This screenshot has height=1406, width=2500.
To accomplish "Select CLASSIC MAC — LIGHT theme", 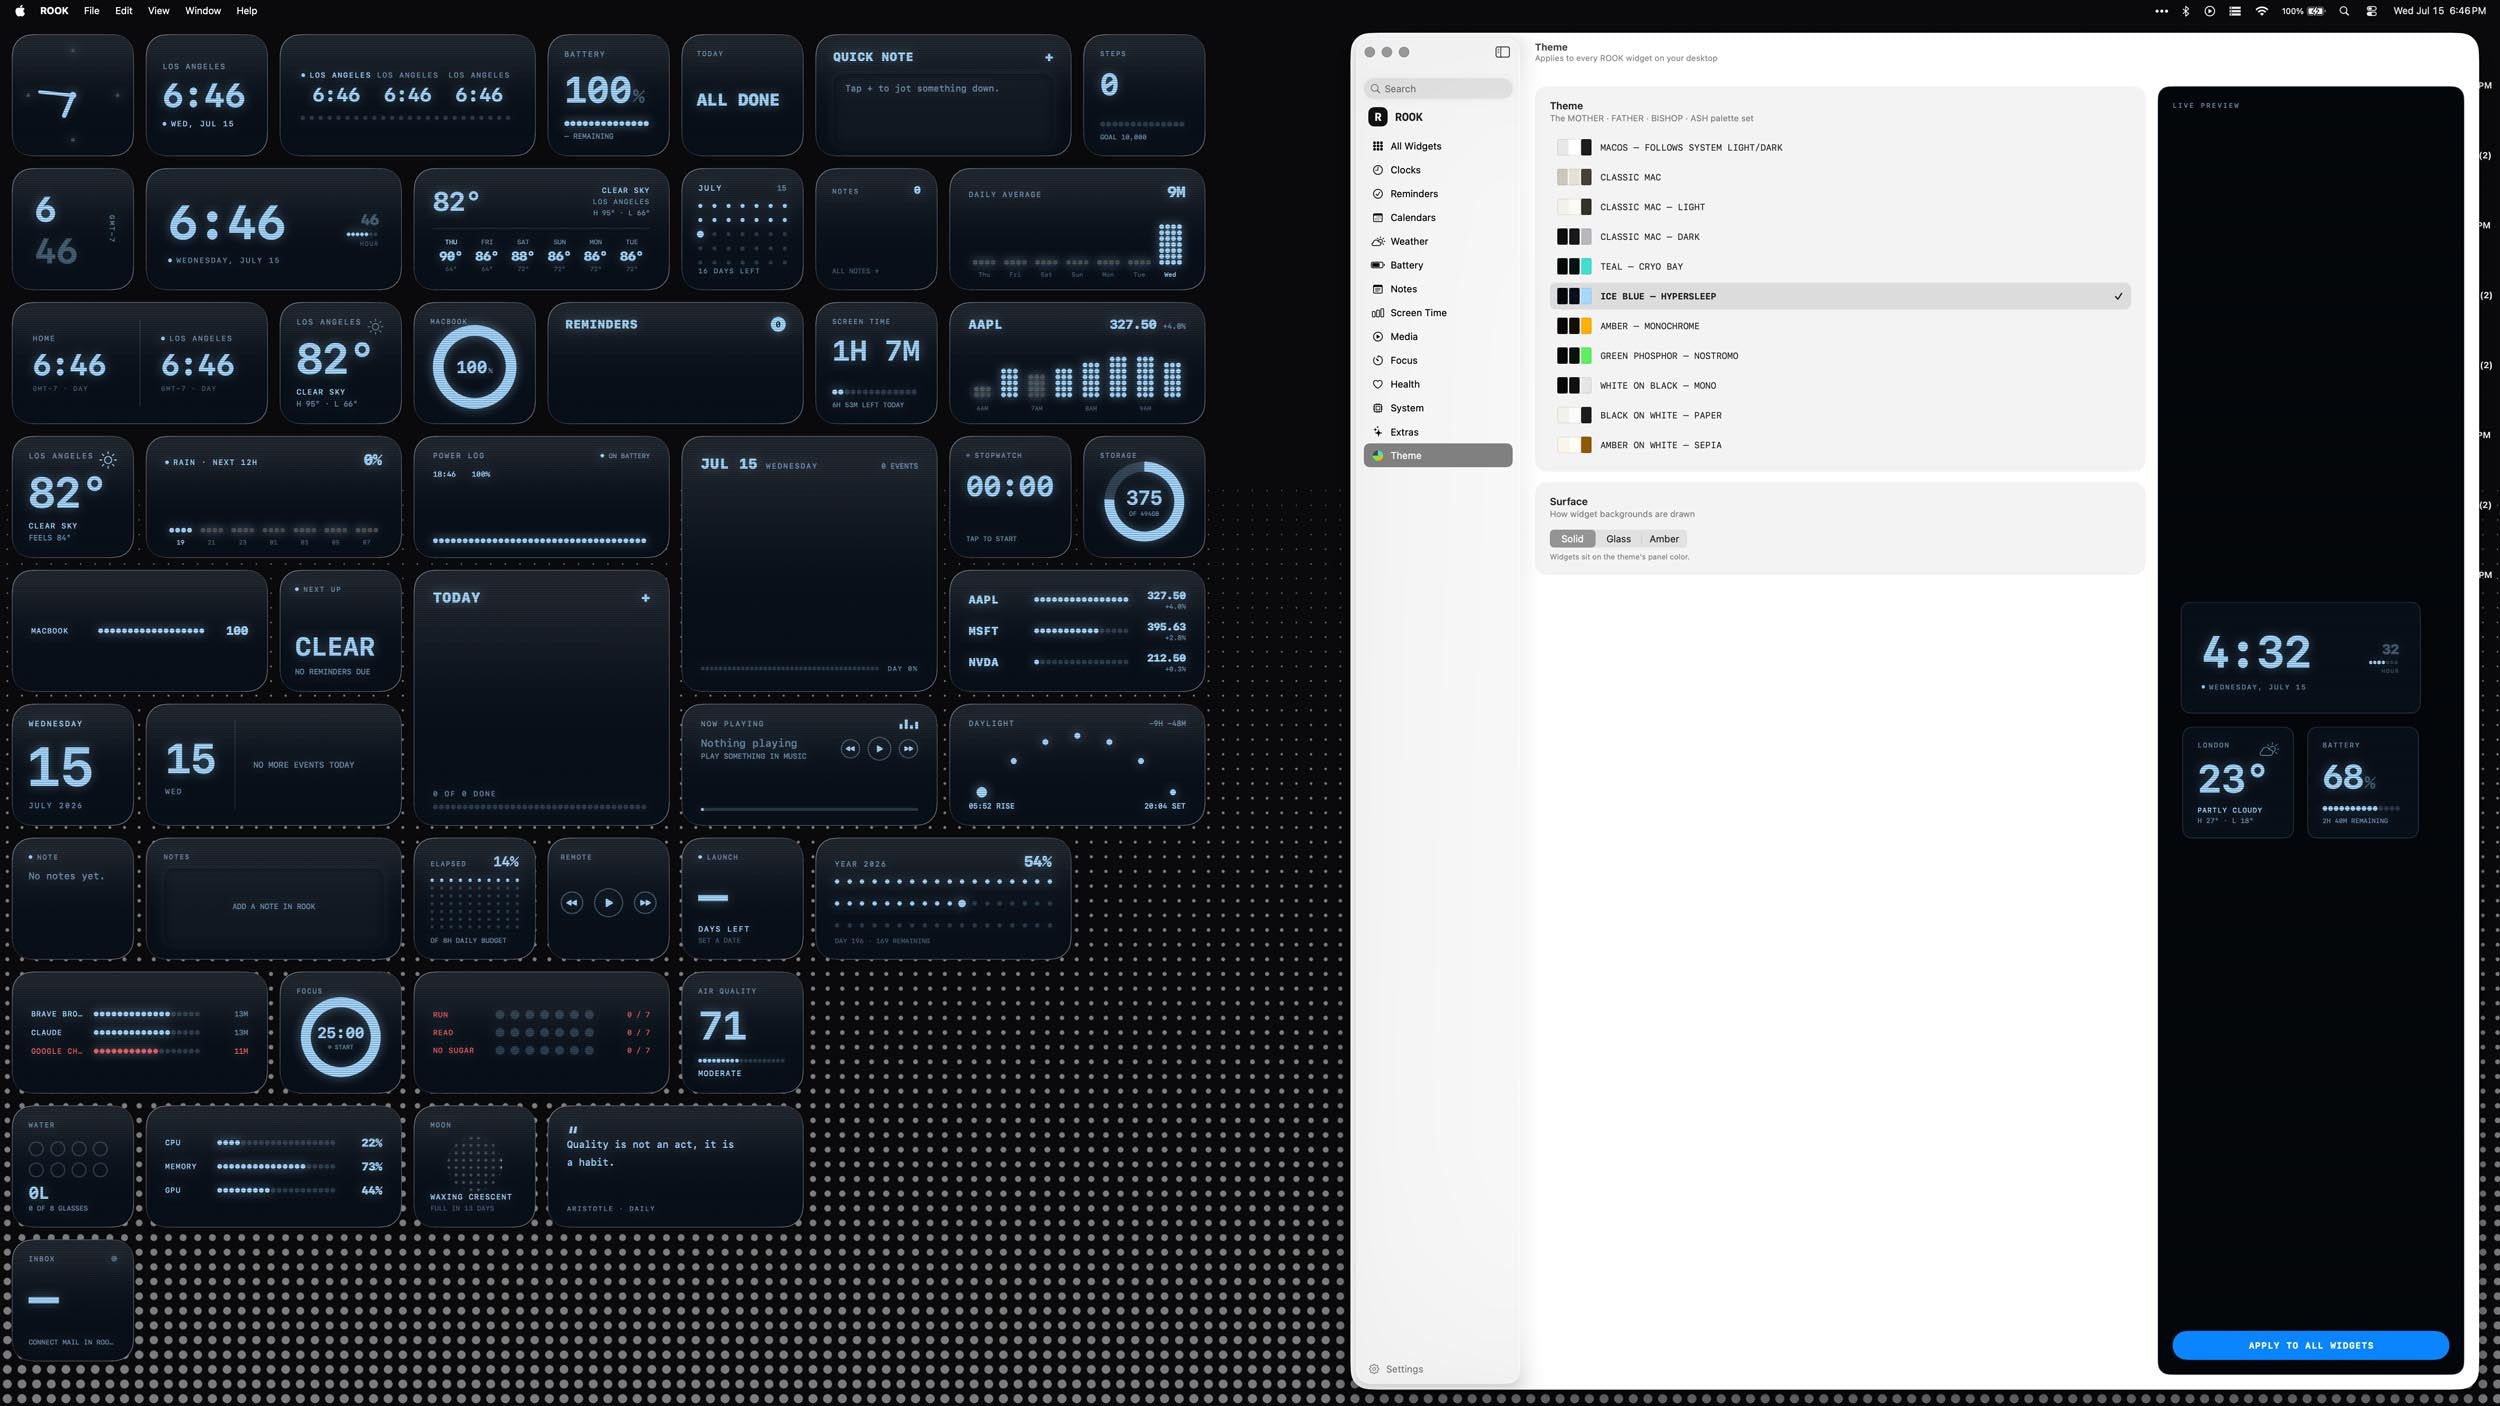I will (x=1840, y=207).
